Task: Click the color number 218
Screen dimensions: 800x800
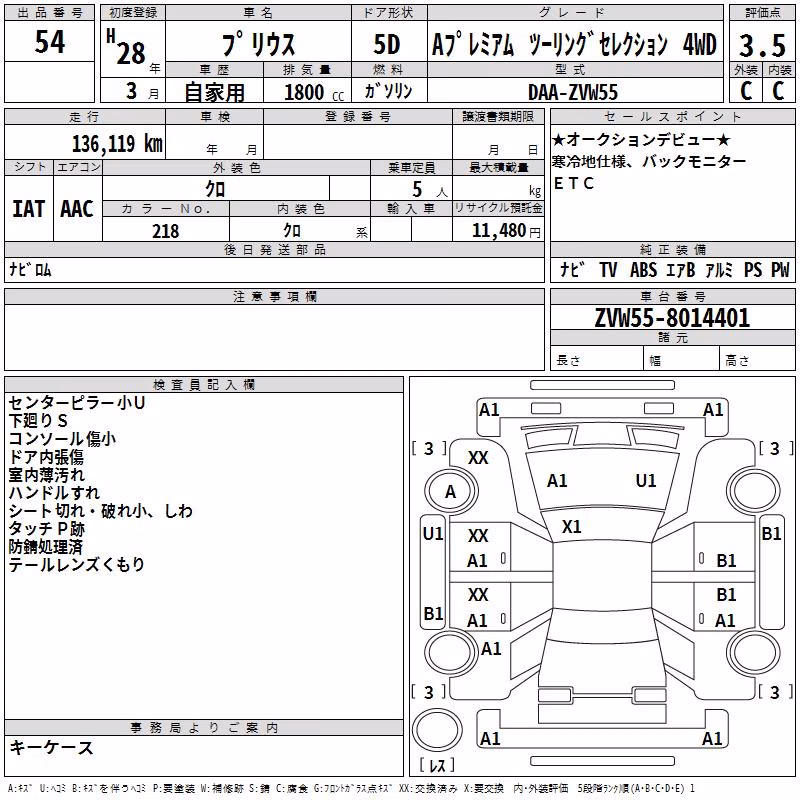Action: [165, 231]
